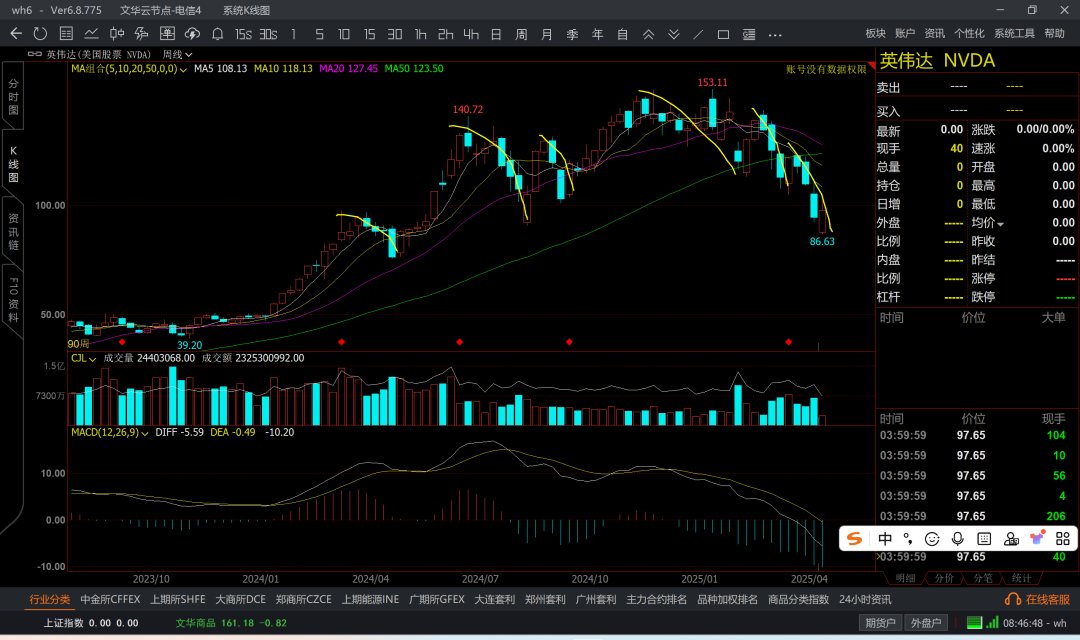
Task: Select the custom 自 period
Action: [623, 34]
